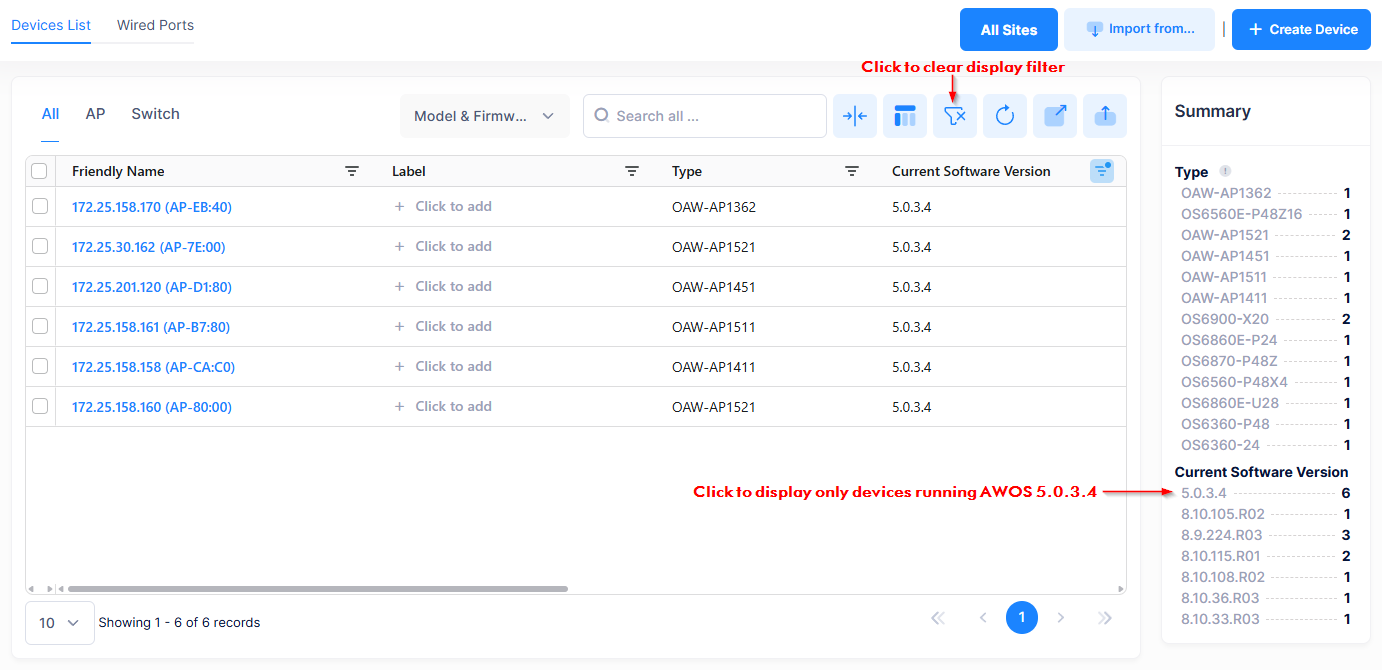The image size is (1382, 670).
Task: Click the refresh table icon
Action: click(x=1005, y=116)
